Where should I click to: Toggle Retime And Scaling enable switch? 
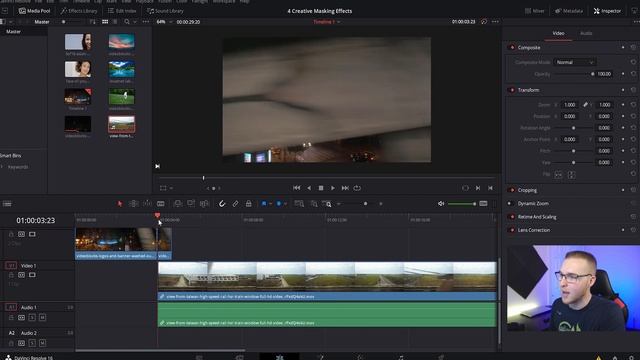click(512, 217)
